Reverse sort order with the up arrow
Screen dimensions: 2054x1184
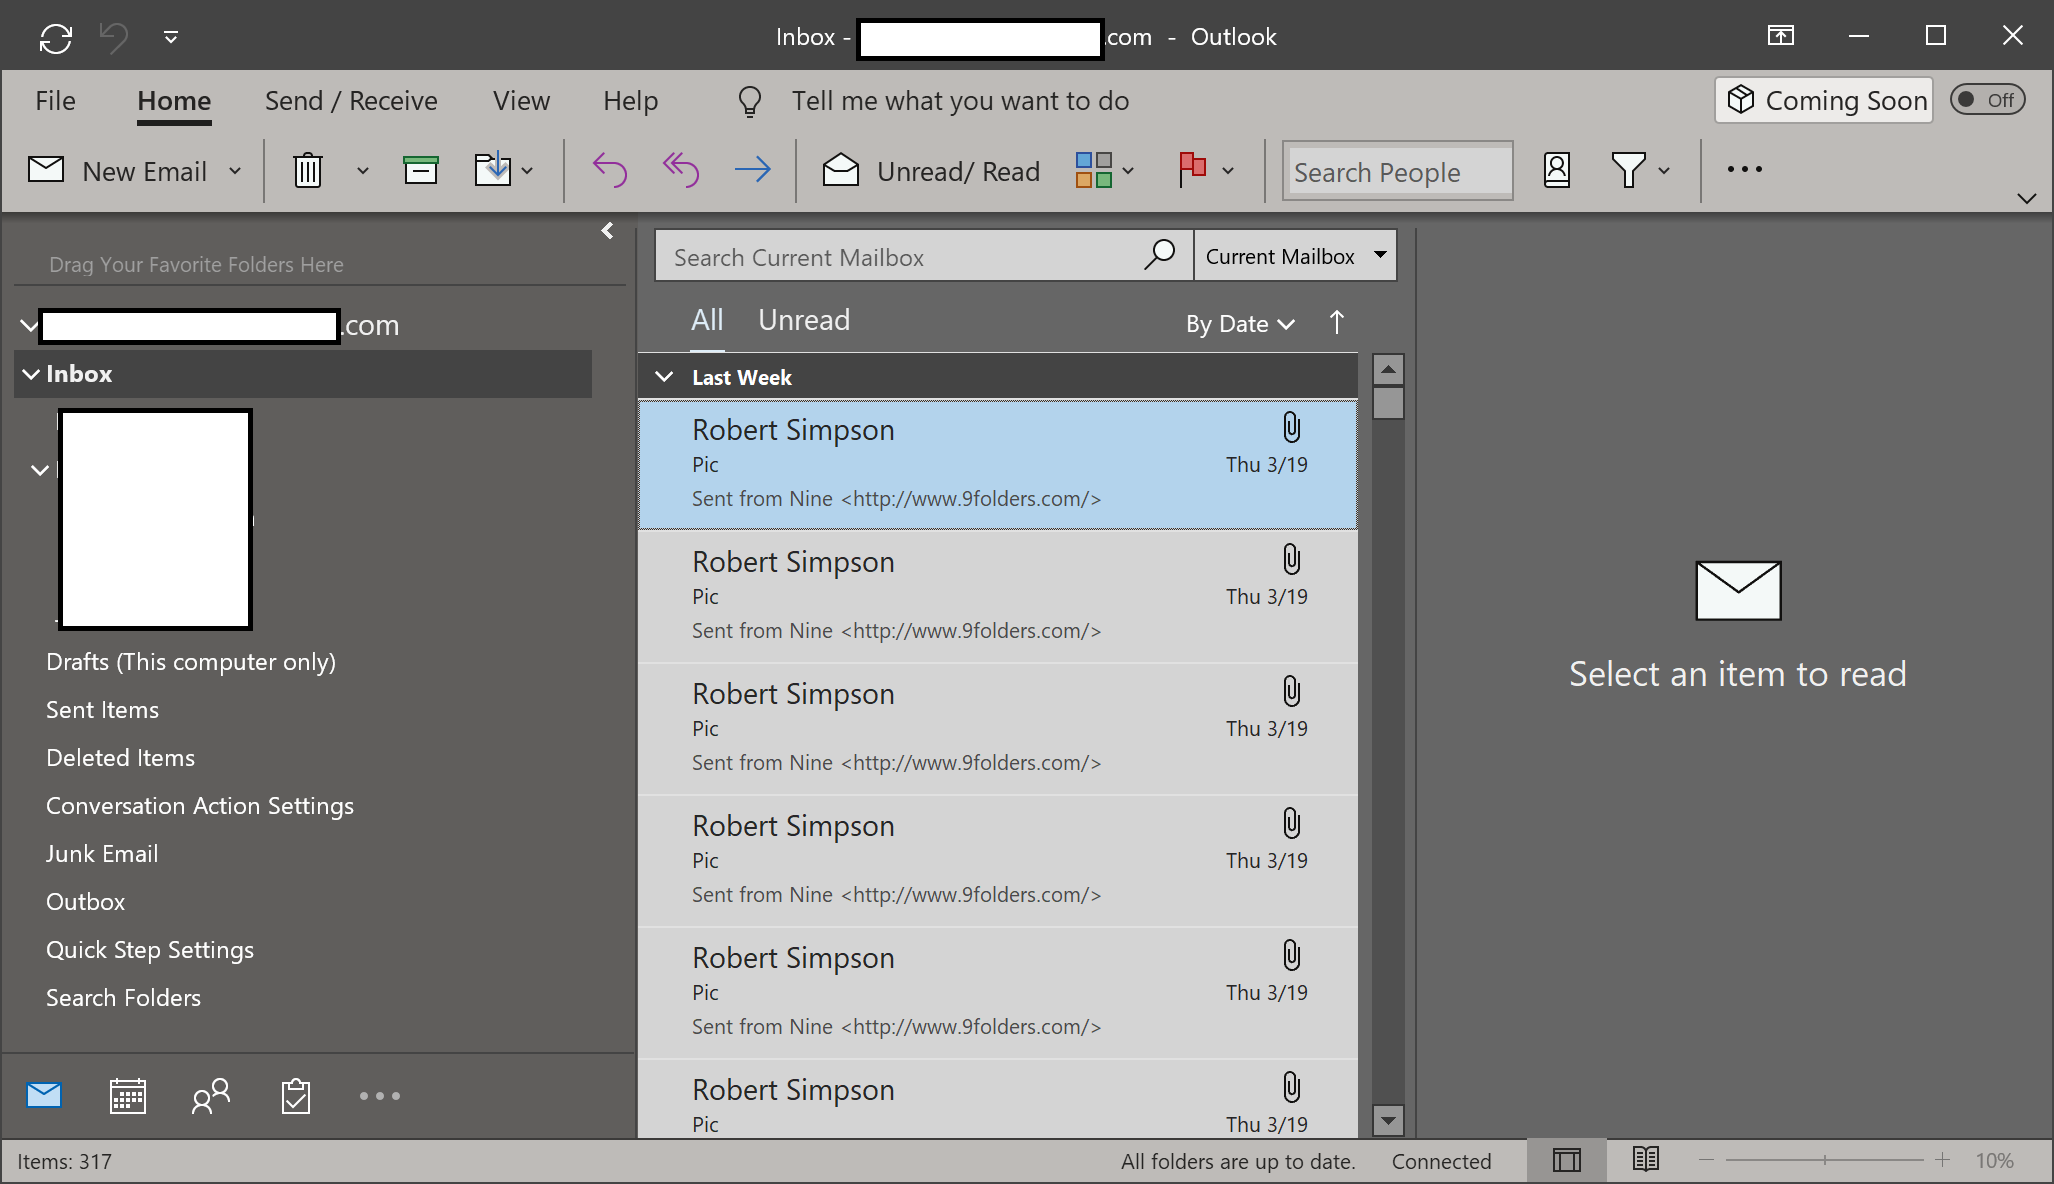pos(1337,322)
